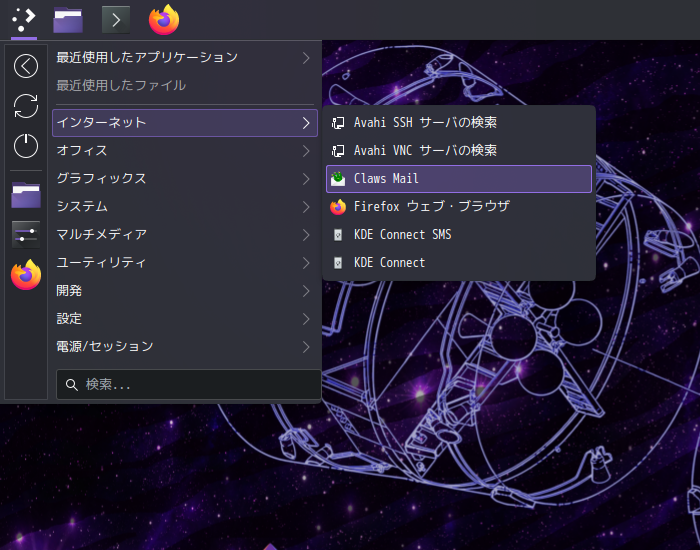Launch Firefox ウェブ・ブラウザ from submenu
Image resolution: width=700 pixels, height=550 pixels.
tap(459, 207)
